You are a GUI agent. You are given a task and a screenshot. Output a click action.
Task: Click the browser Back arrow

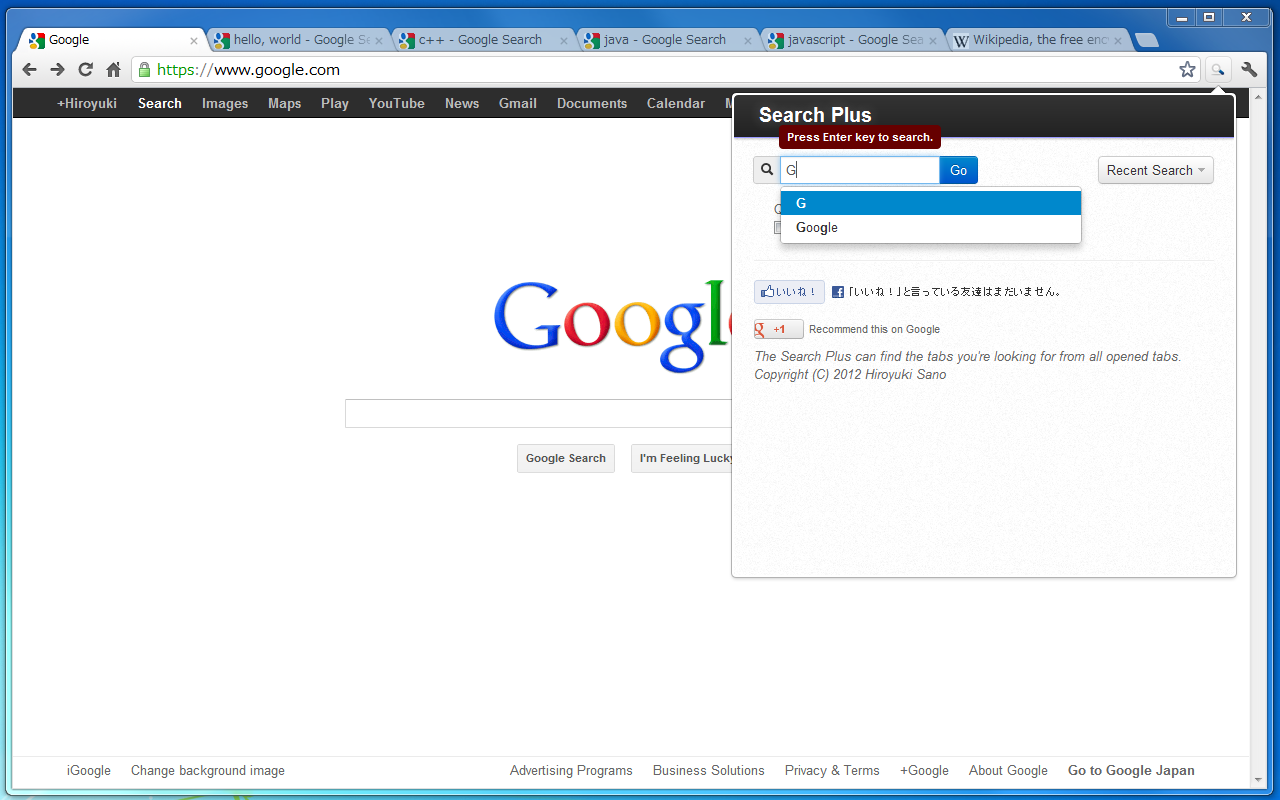coord(29,69)
